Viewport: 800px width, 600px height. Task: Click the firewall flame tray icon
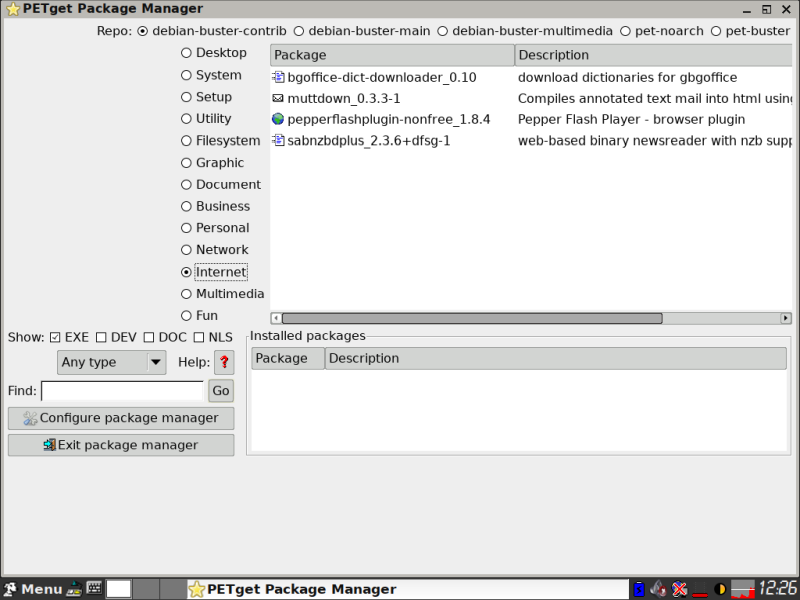tap(659, 589)
